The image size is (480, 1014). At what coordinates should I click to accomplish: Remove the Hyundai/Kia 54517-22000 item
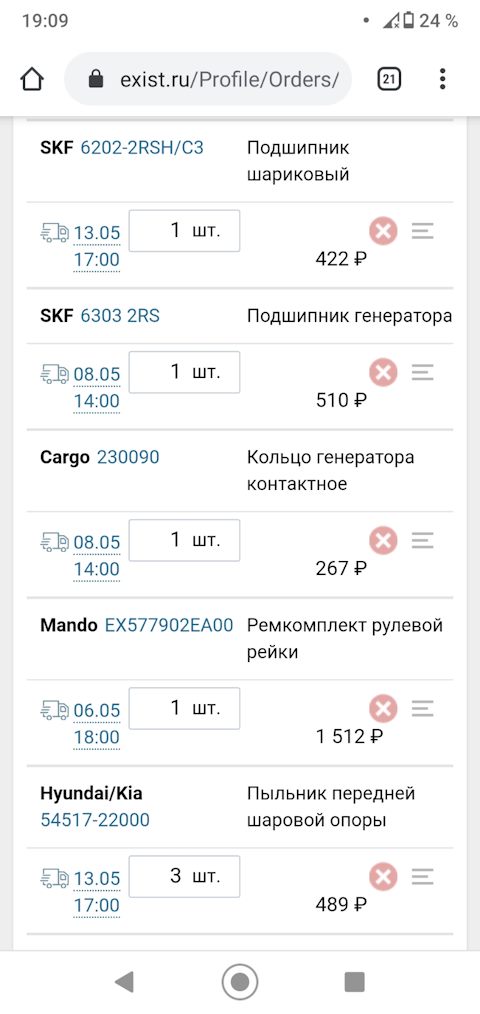[384, 877]
